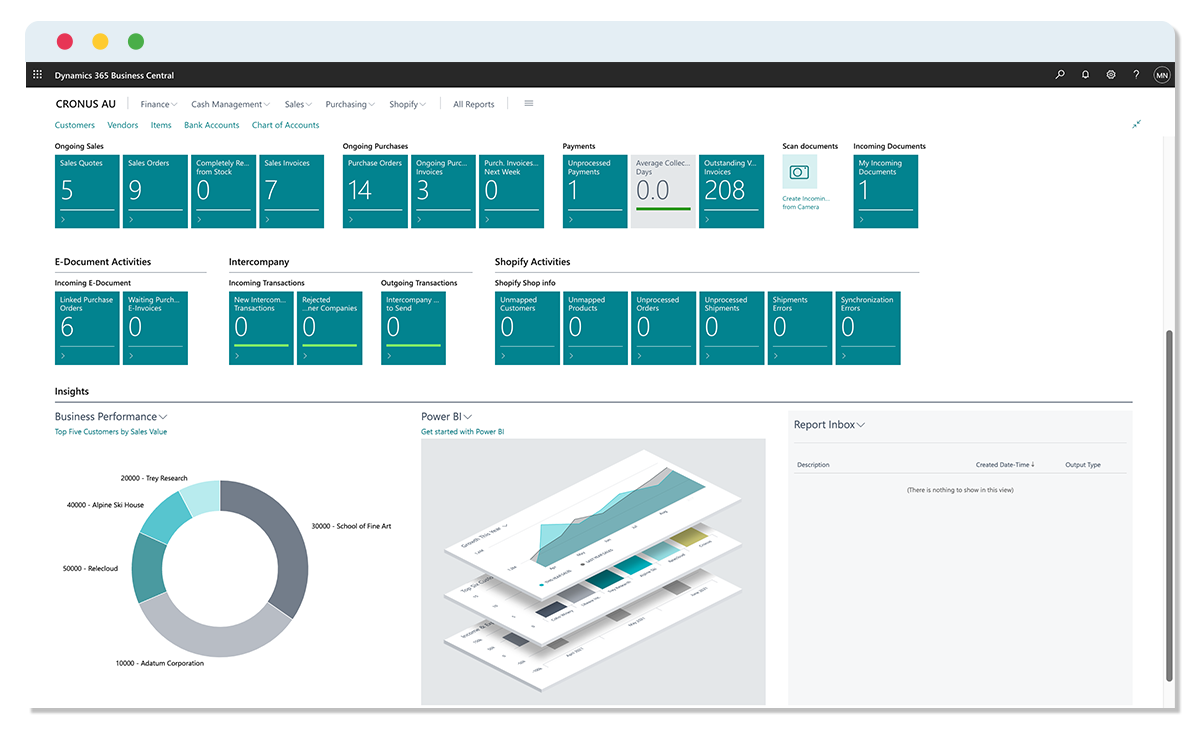Open Linked Purchase Orders tile
Screen dimensions: 1200x730
click(x=87, y=328)
